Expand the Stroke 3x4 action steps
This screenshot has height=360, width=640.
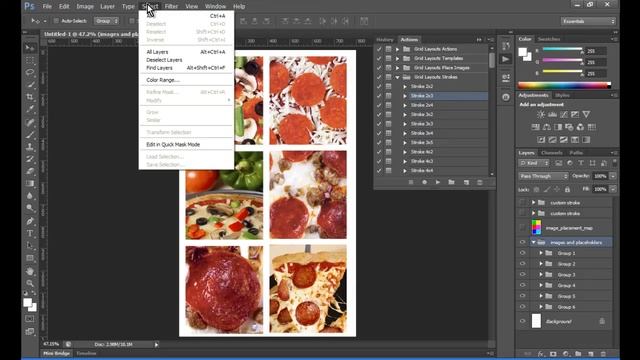(405, 133)
